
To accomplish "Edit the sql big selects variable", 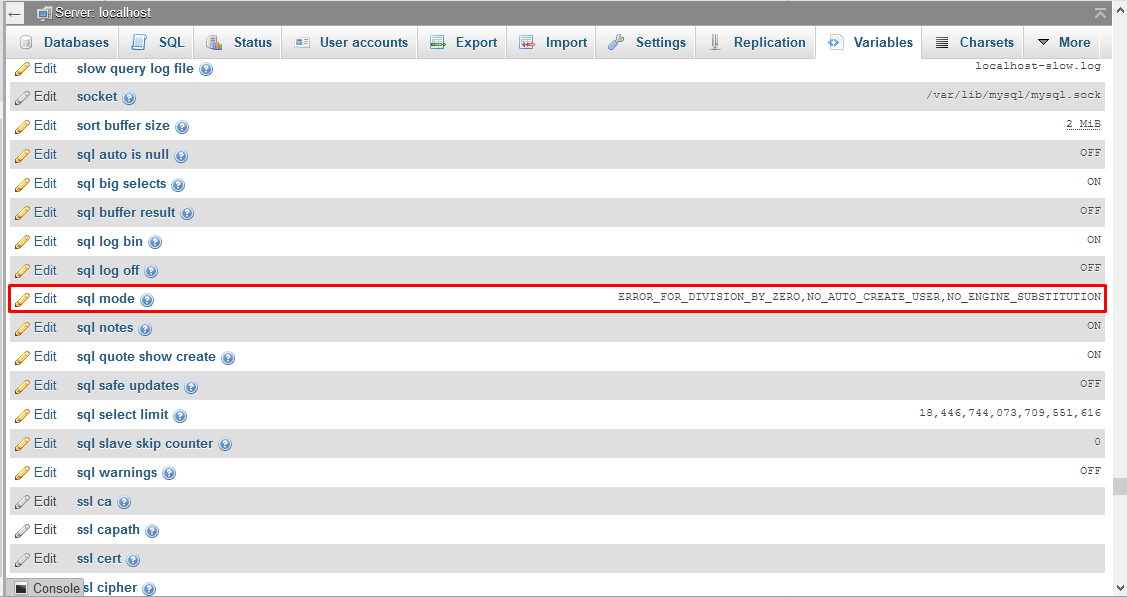I will coord(37,183).
